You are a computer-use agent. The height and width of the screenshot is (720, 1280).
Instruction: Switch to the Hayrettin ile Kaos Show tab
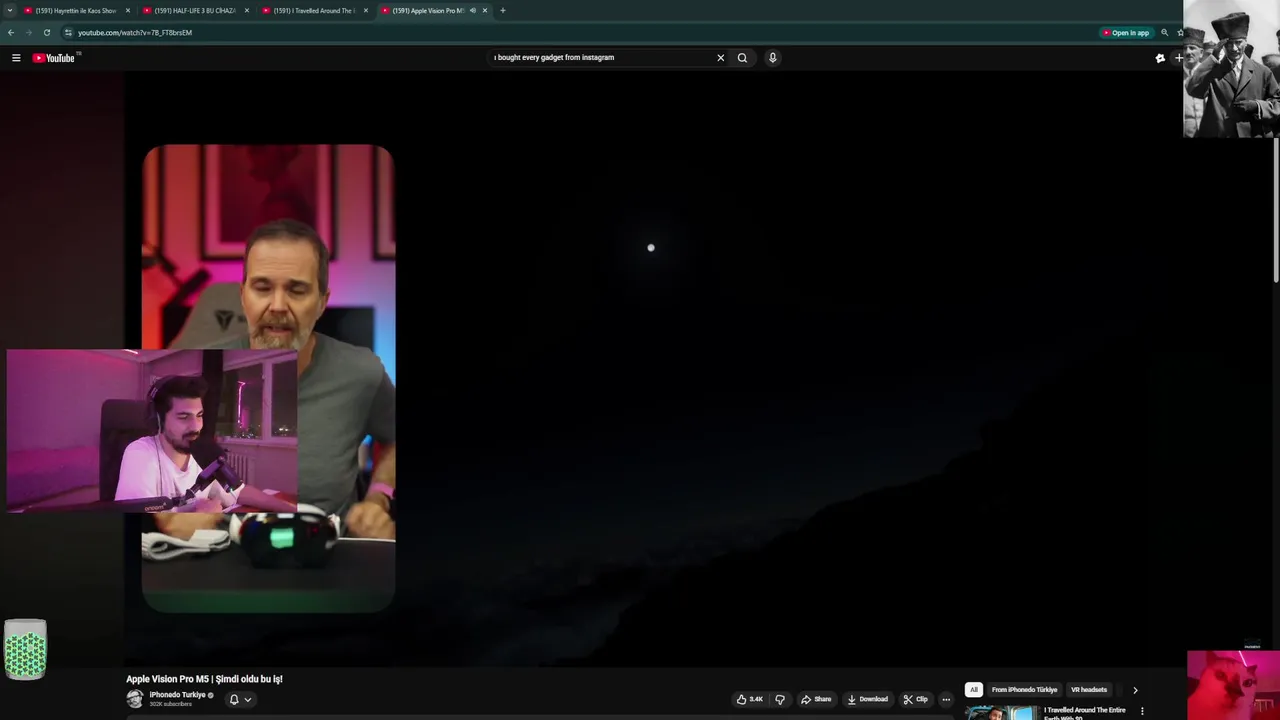76,11
